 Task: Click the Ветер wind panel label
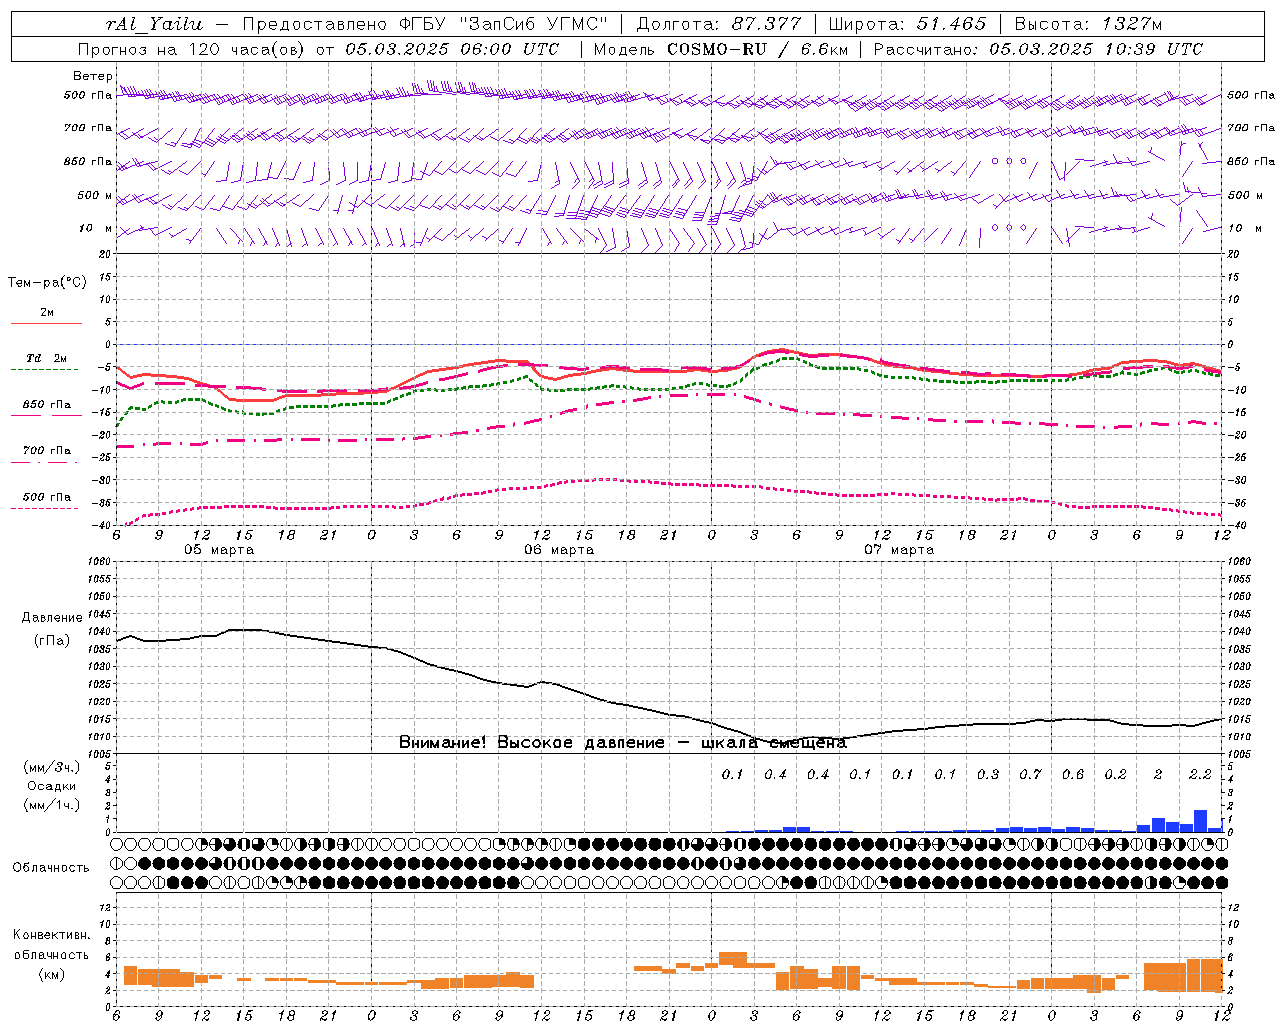[x=93, y=76]
